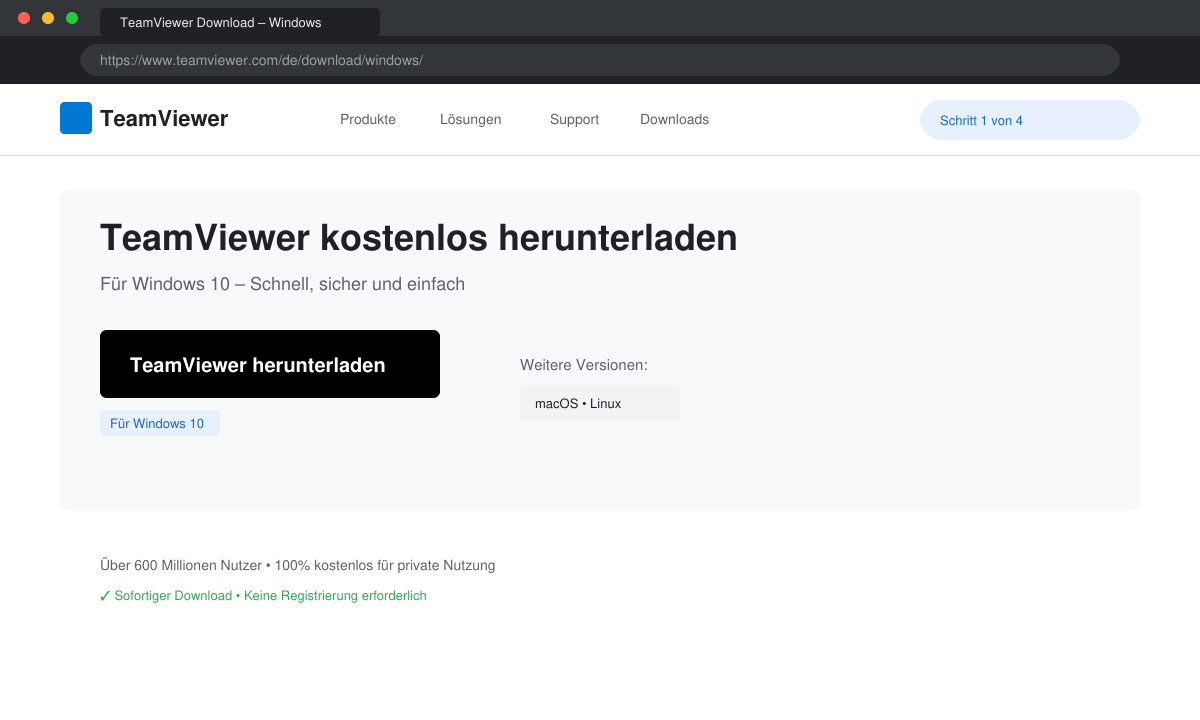Screen dimensions: 1200x720
Task: Click the subtitle Für Windows 10 – Schnell, sicher
Action: pos(283,284)
